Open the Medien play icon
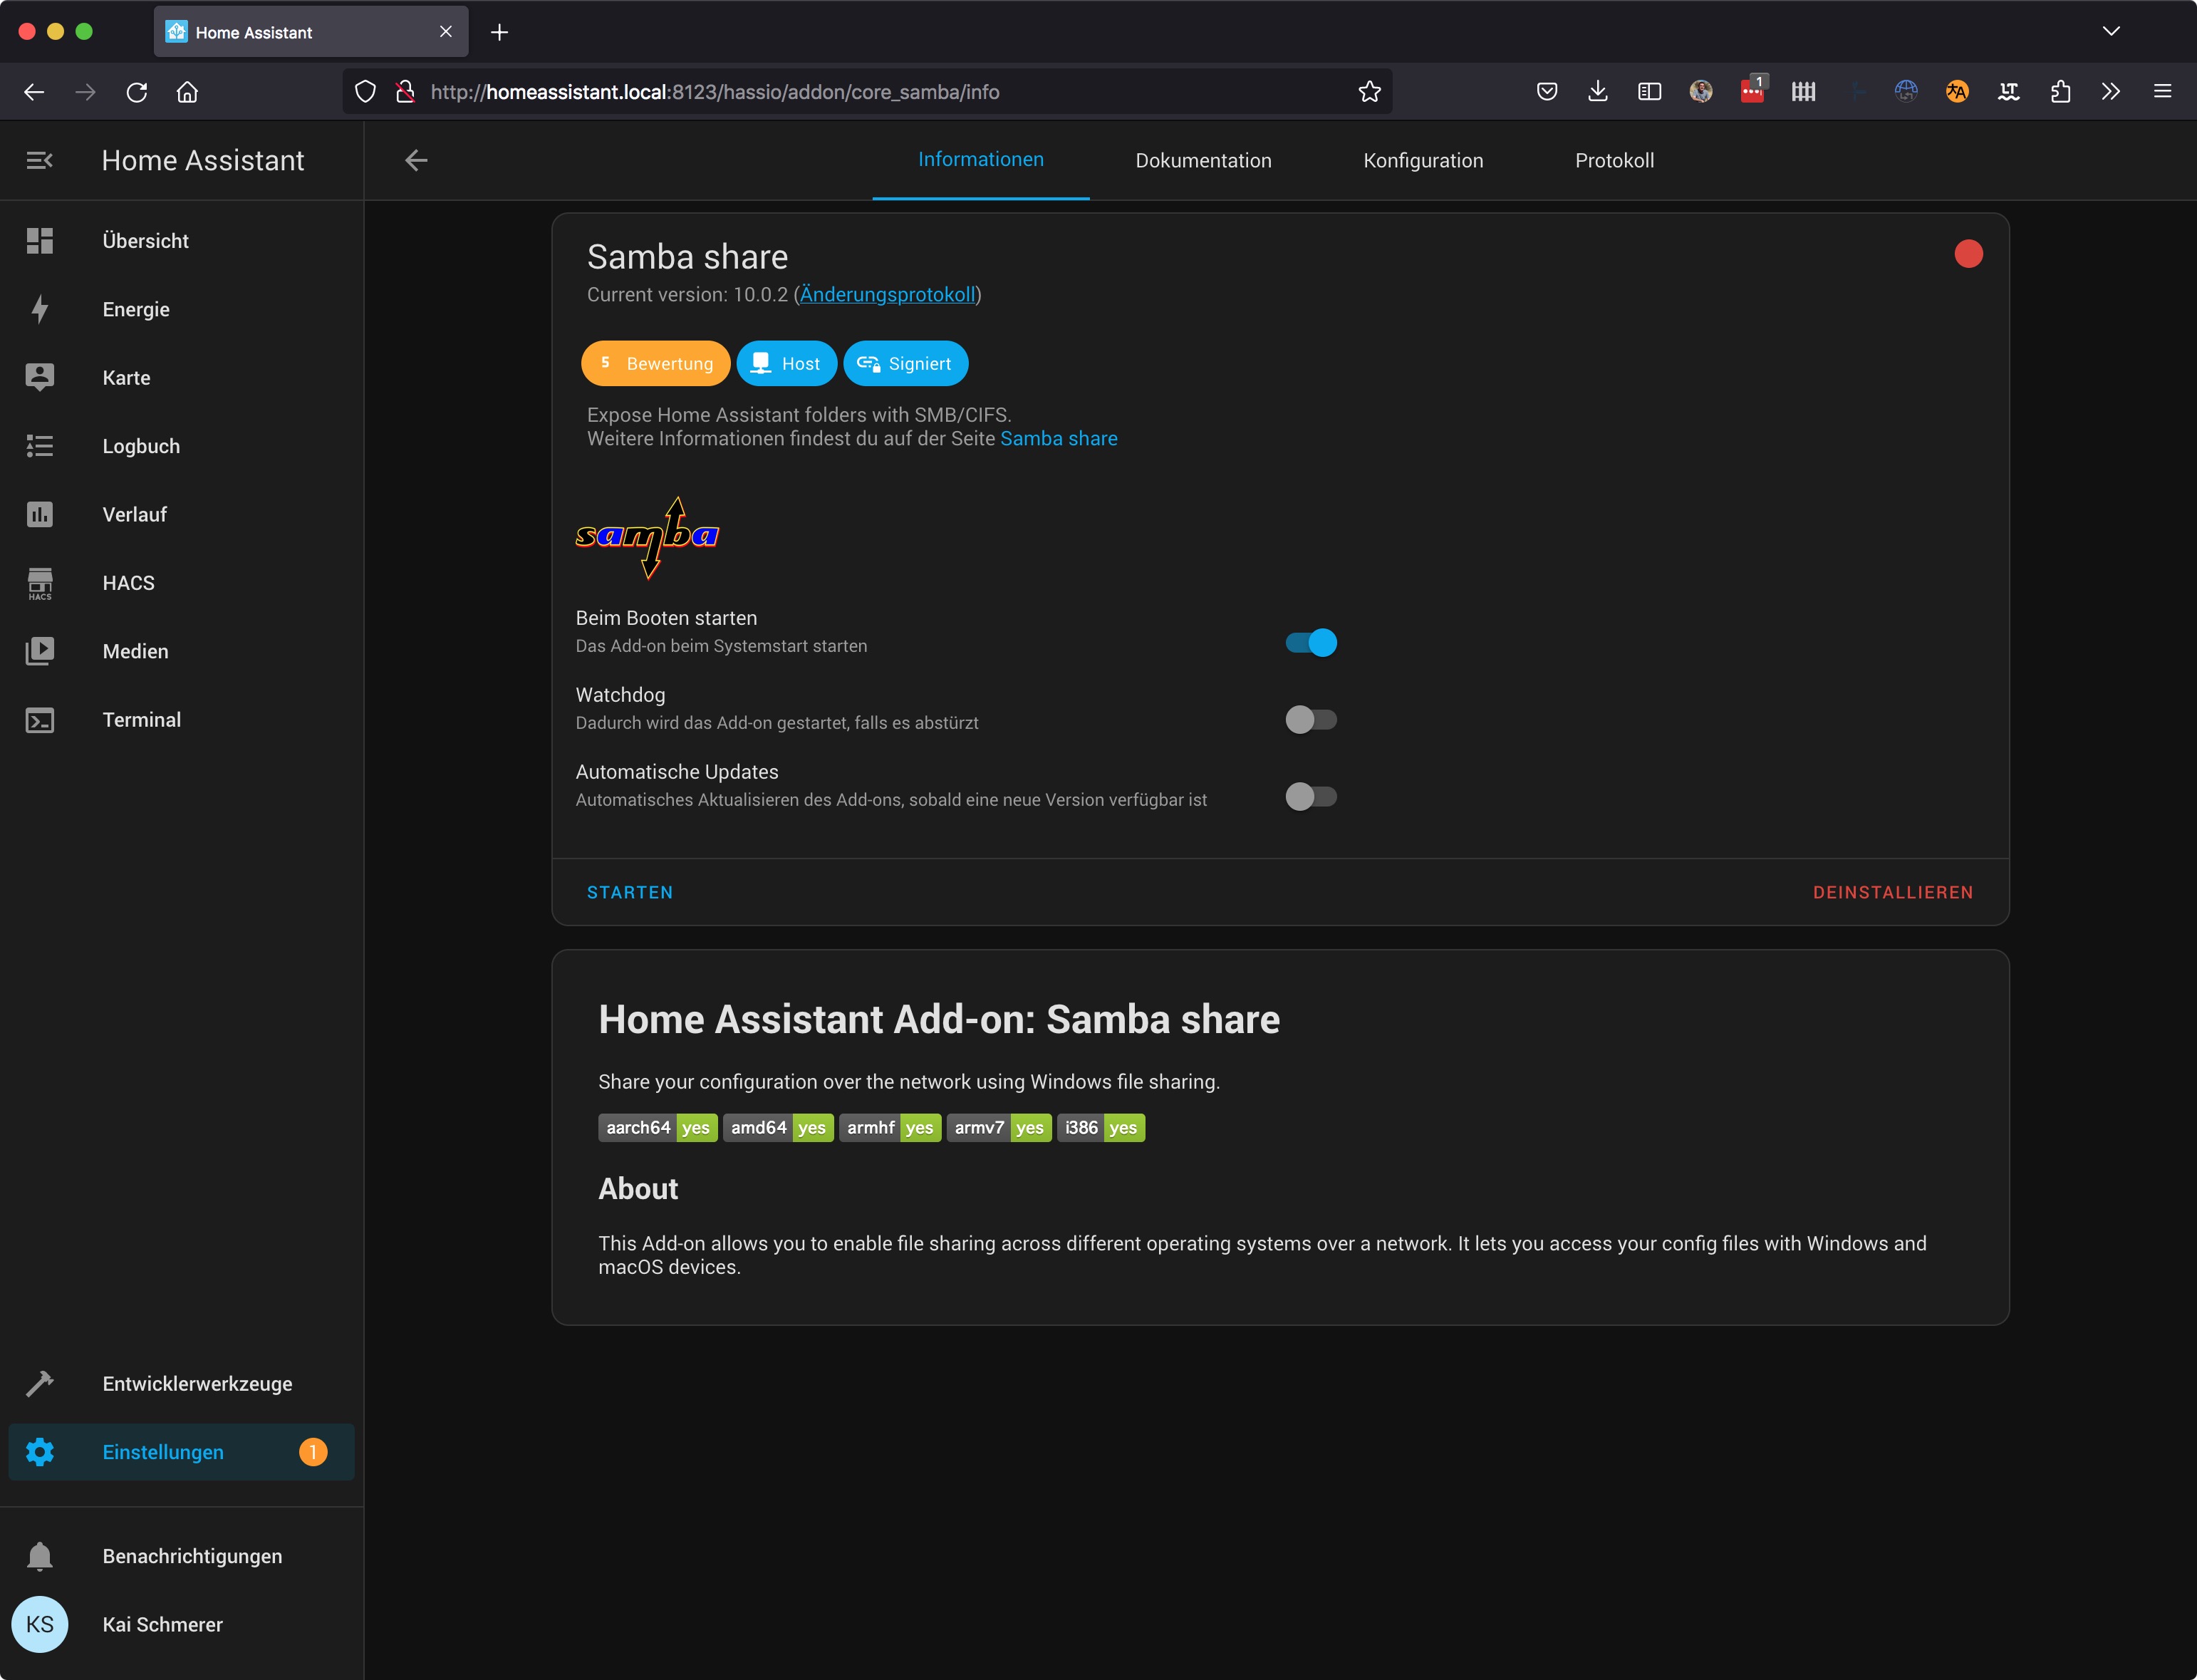This screenshot has width=2197, height=1680. coord(39,651)
